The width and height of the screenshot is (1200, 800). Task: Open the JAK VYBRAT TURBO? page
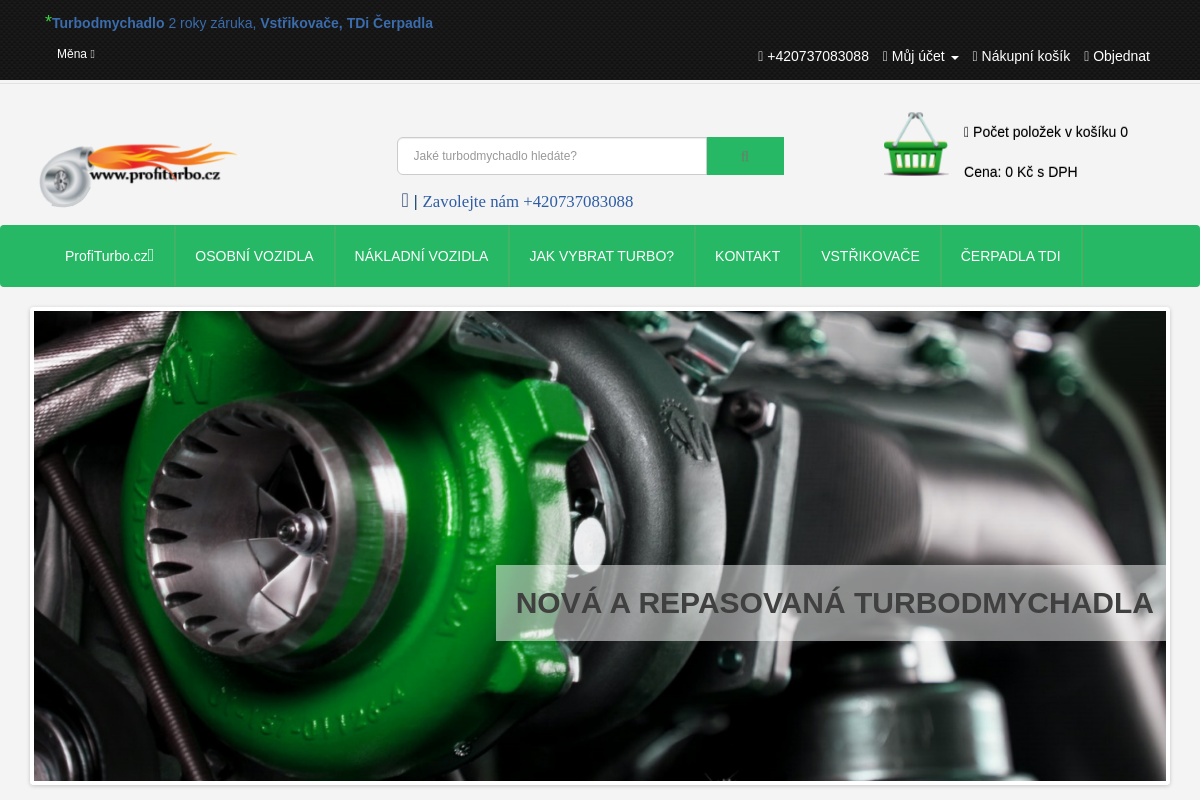601,256
